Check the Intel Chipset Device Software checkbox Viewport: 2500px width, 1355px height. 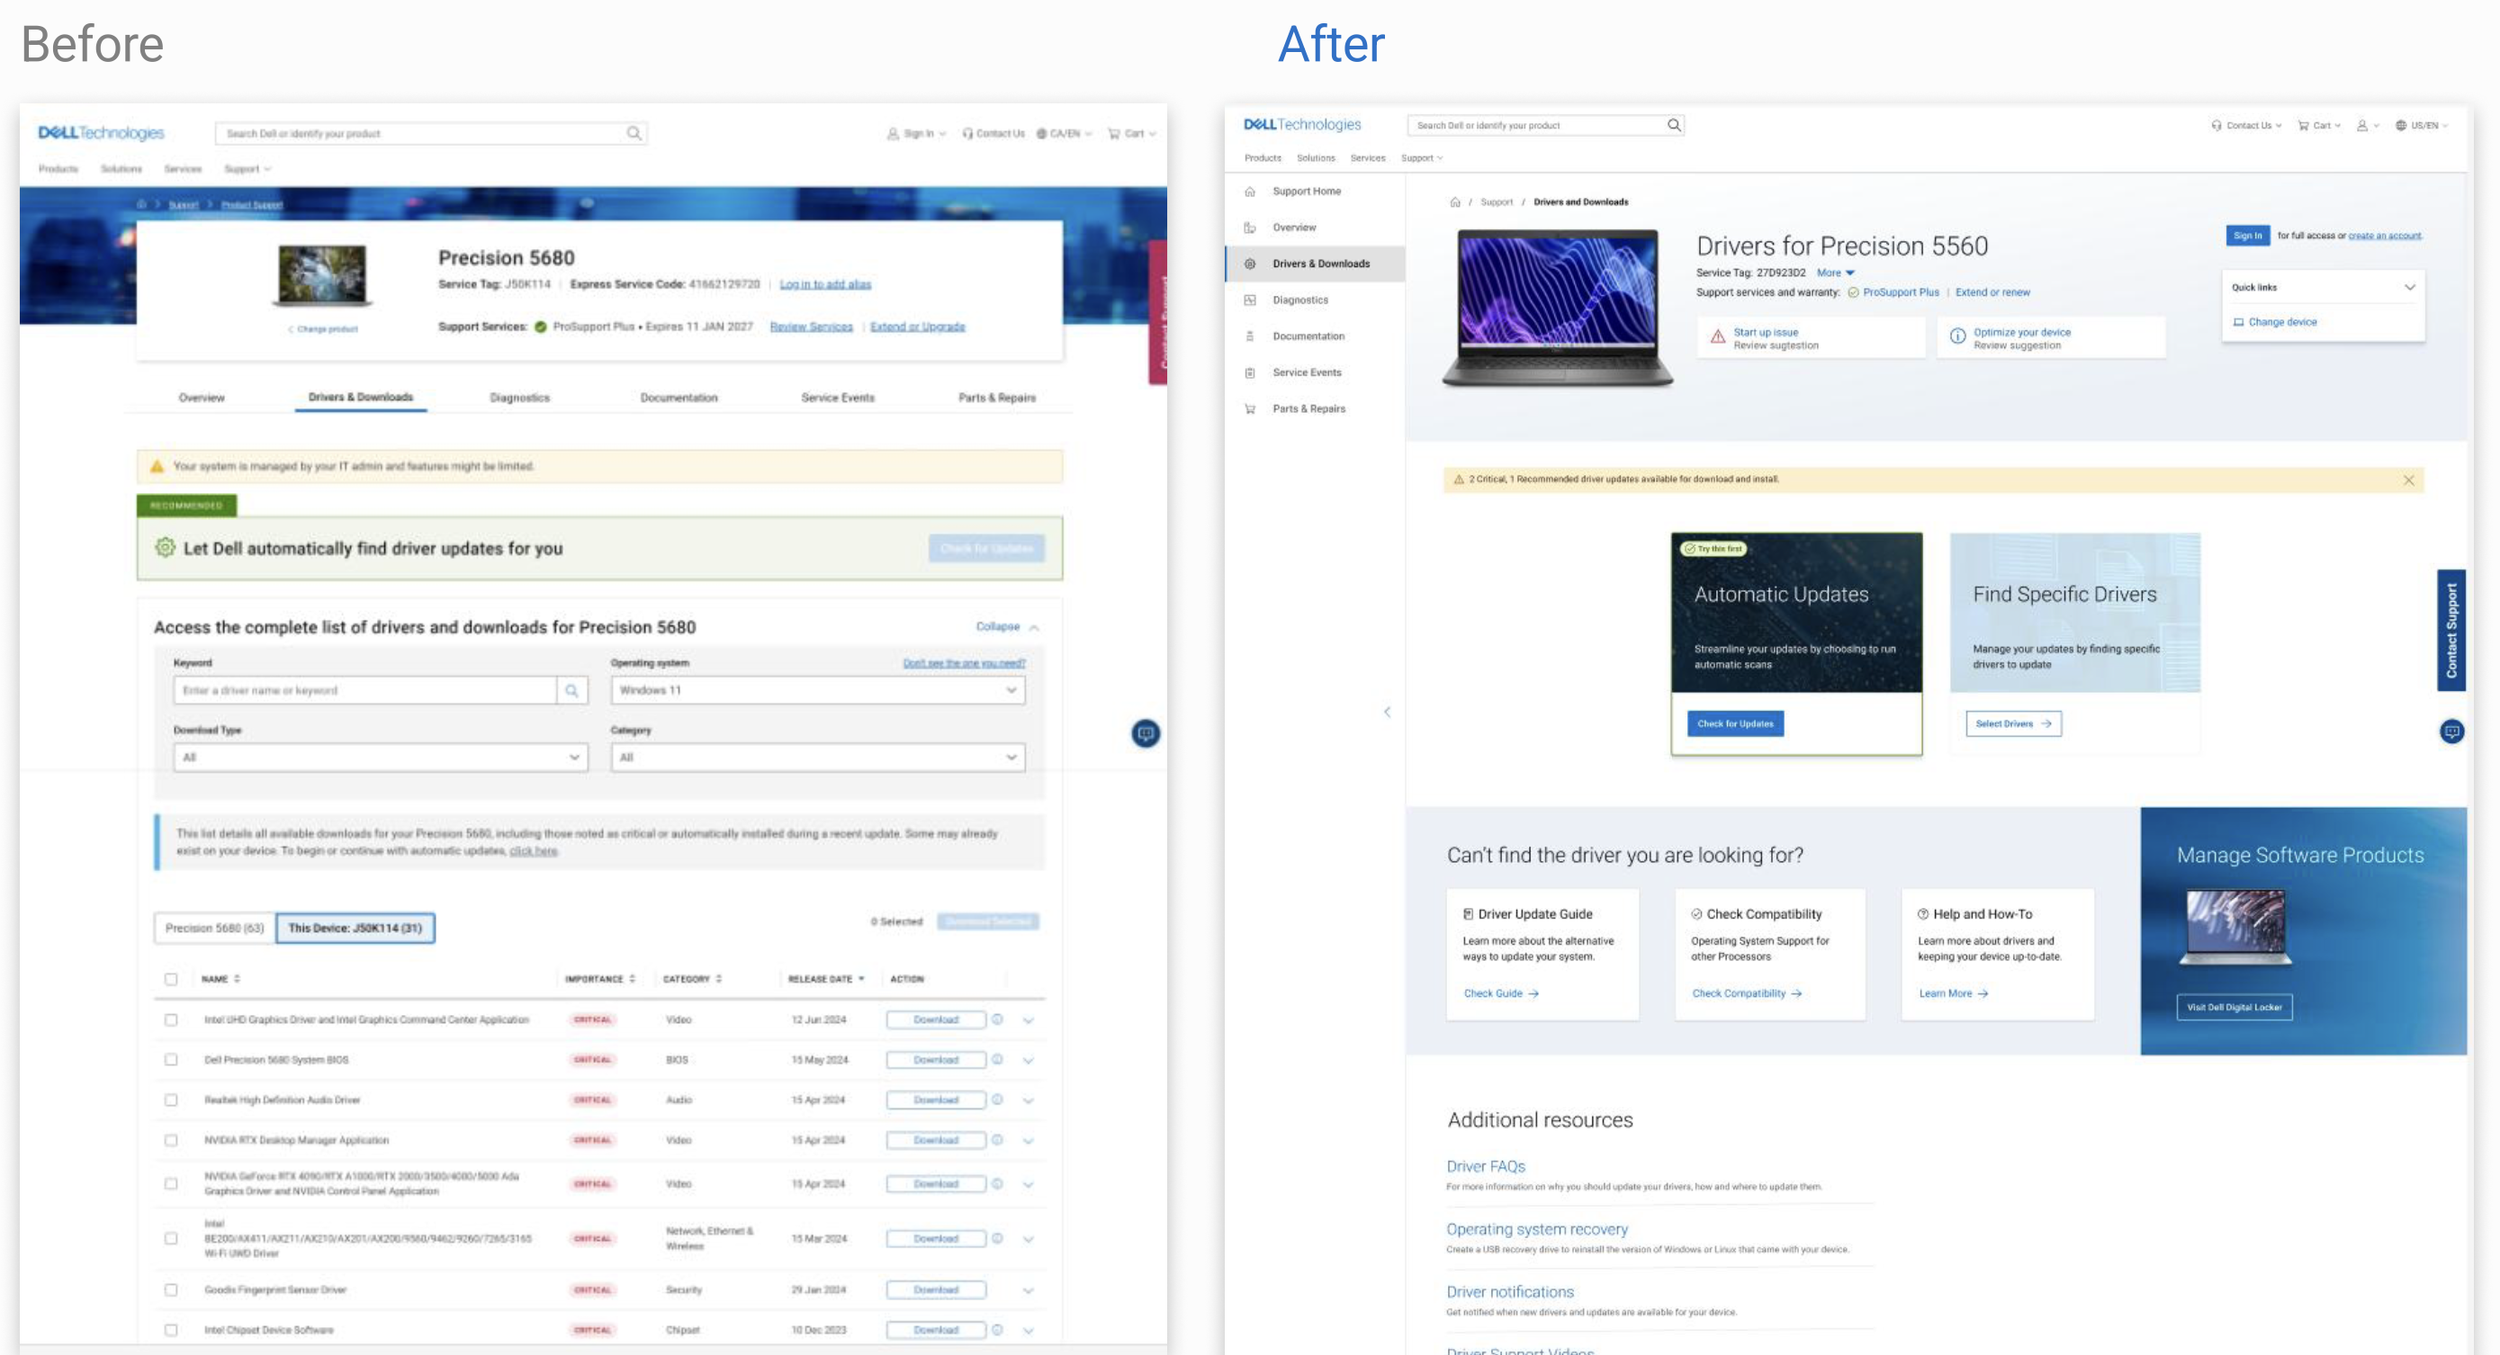tap(171, 1330)
